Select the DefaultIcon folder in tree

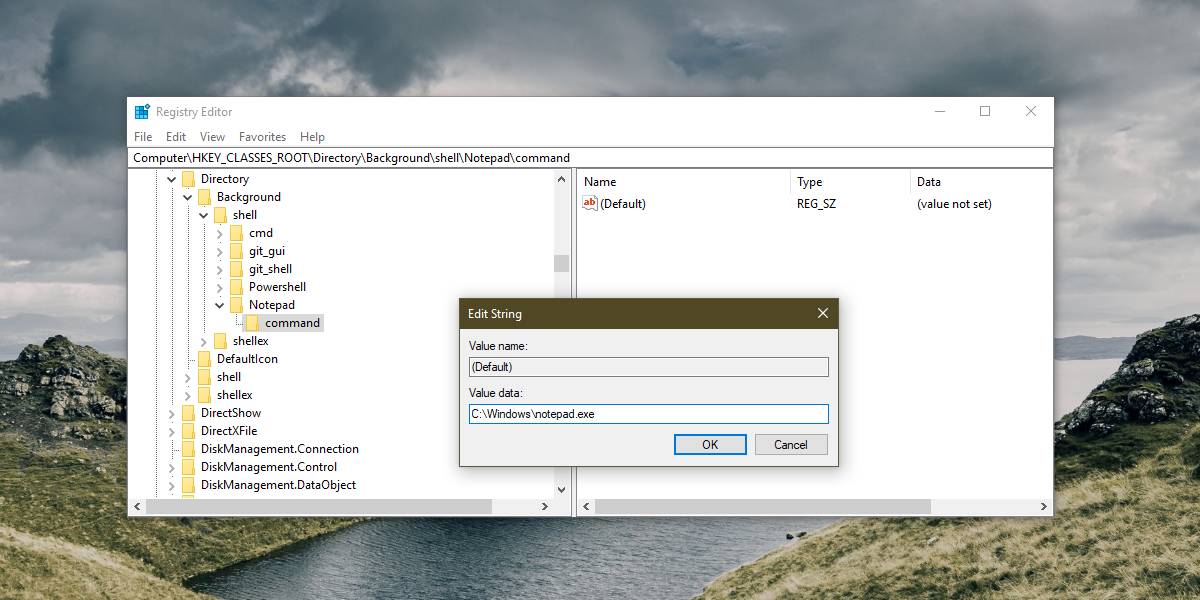(x=238, y=359)
